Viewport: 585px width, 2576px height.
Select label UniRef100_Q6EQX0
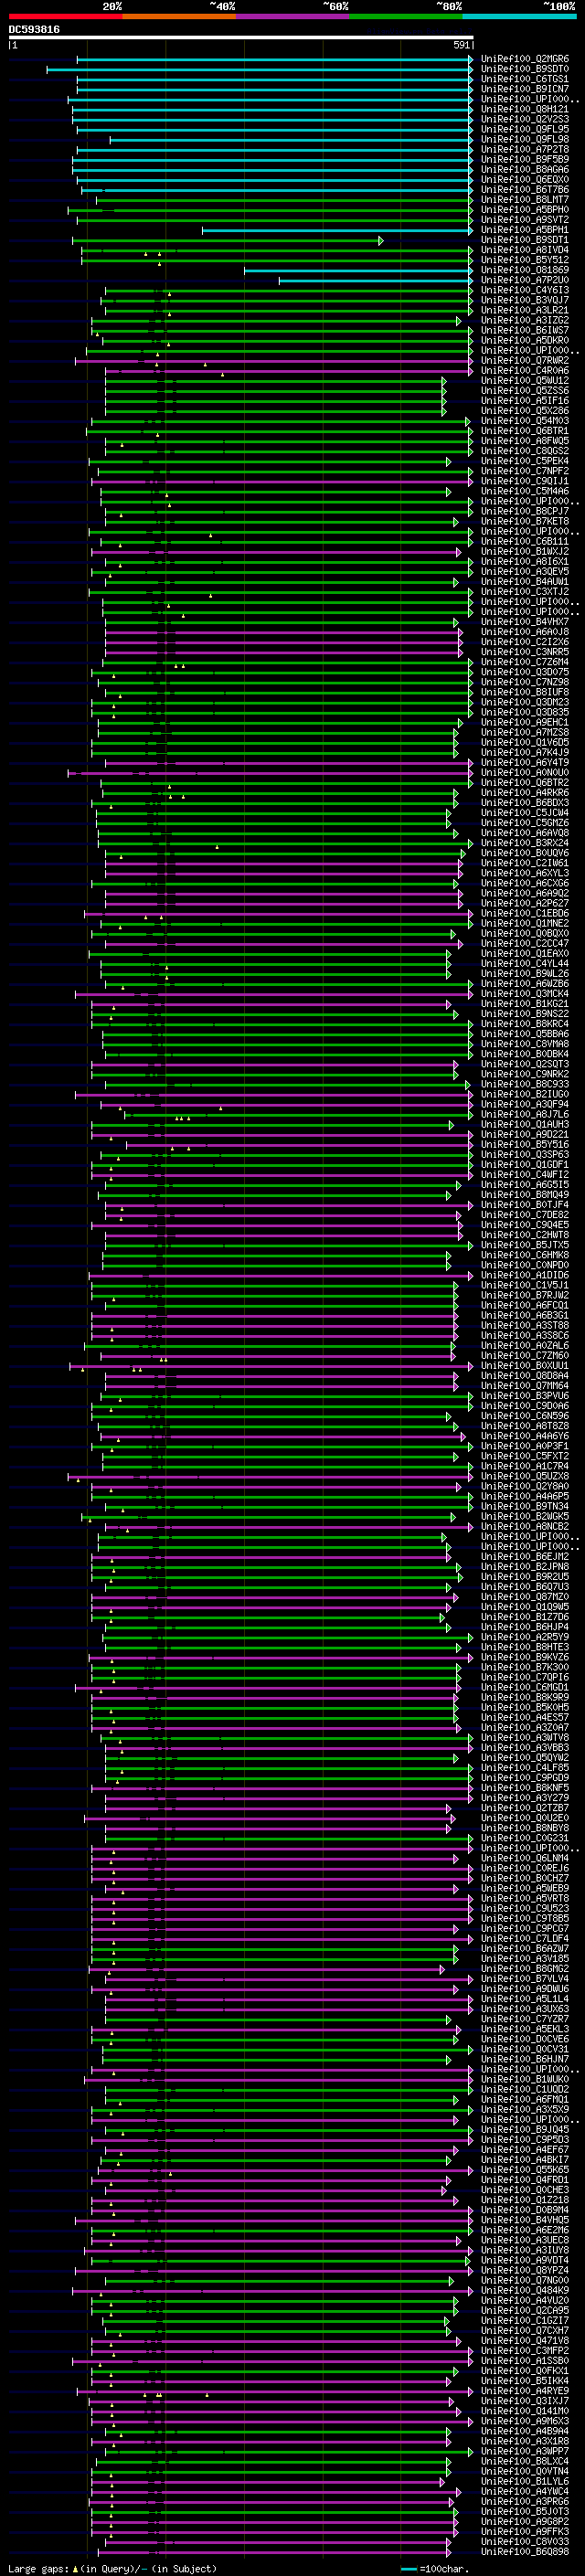pyautogui.click(x=525, y=180)
